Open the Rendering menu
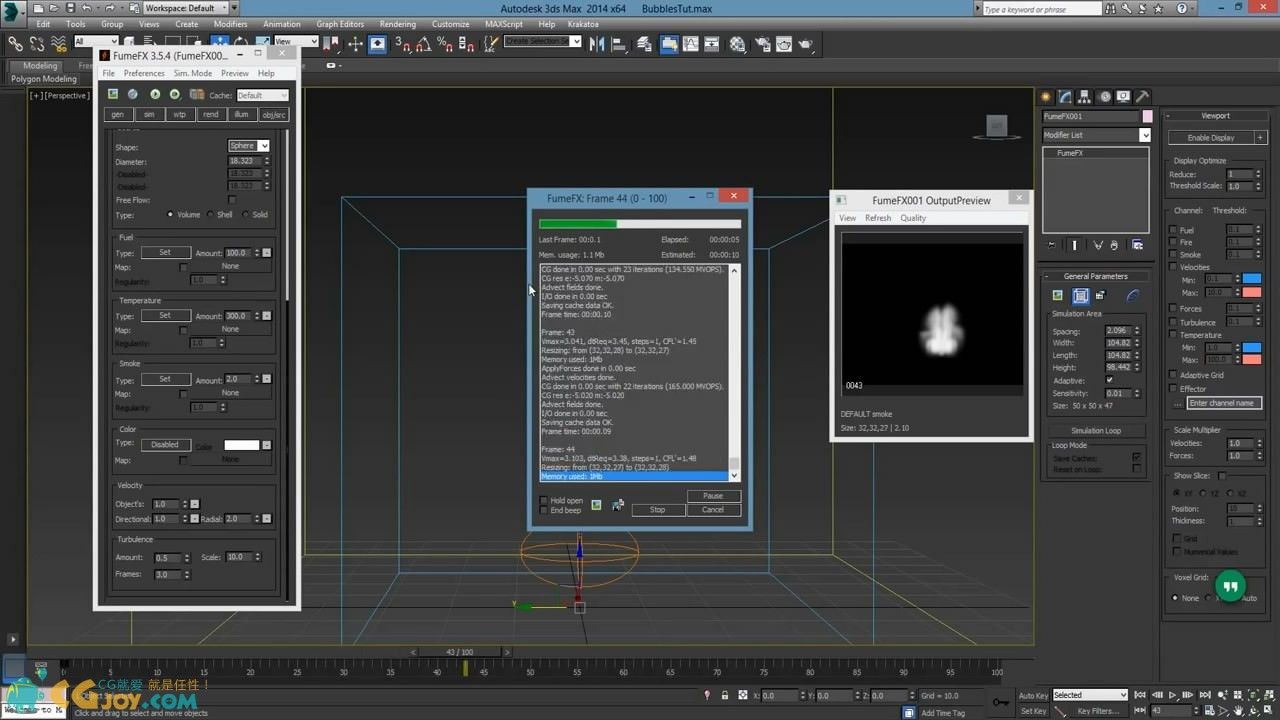 (398, 24)
